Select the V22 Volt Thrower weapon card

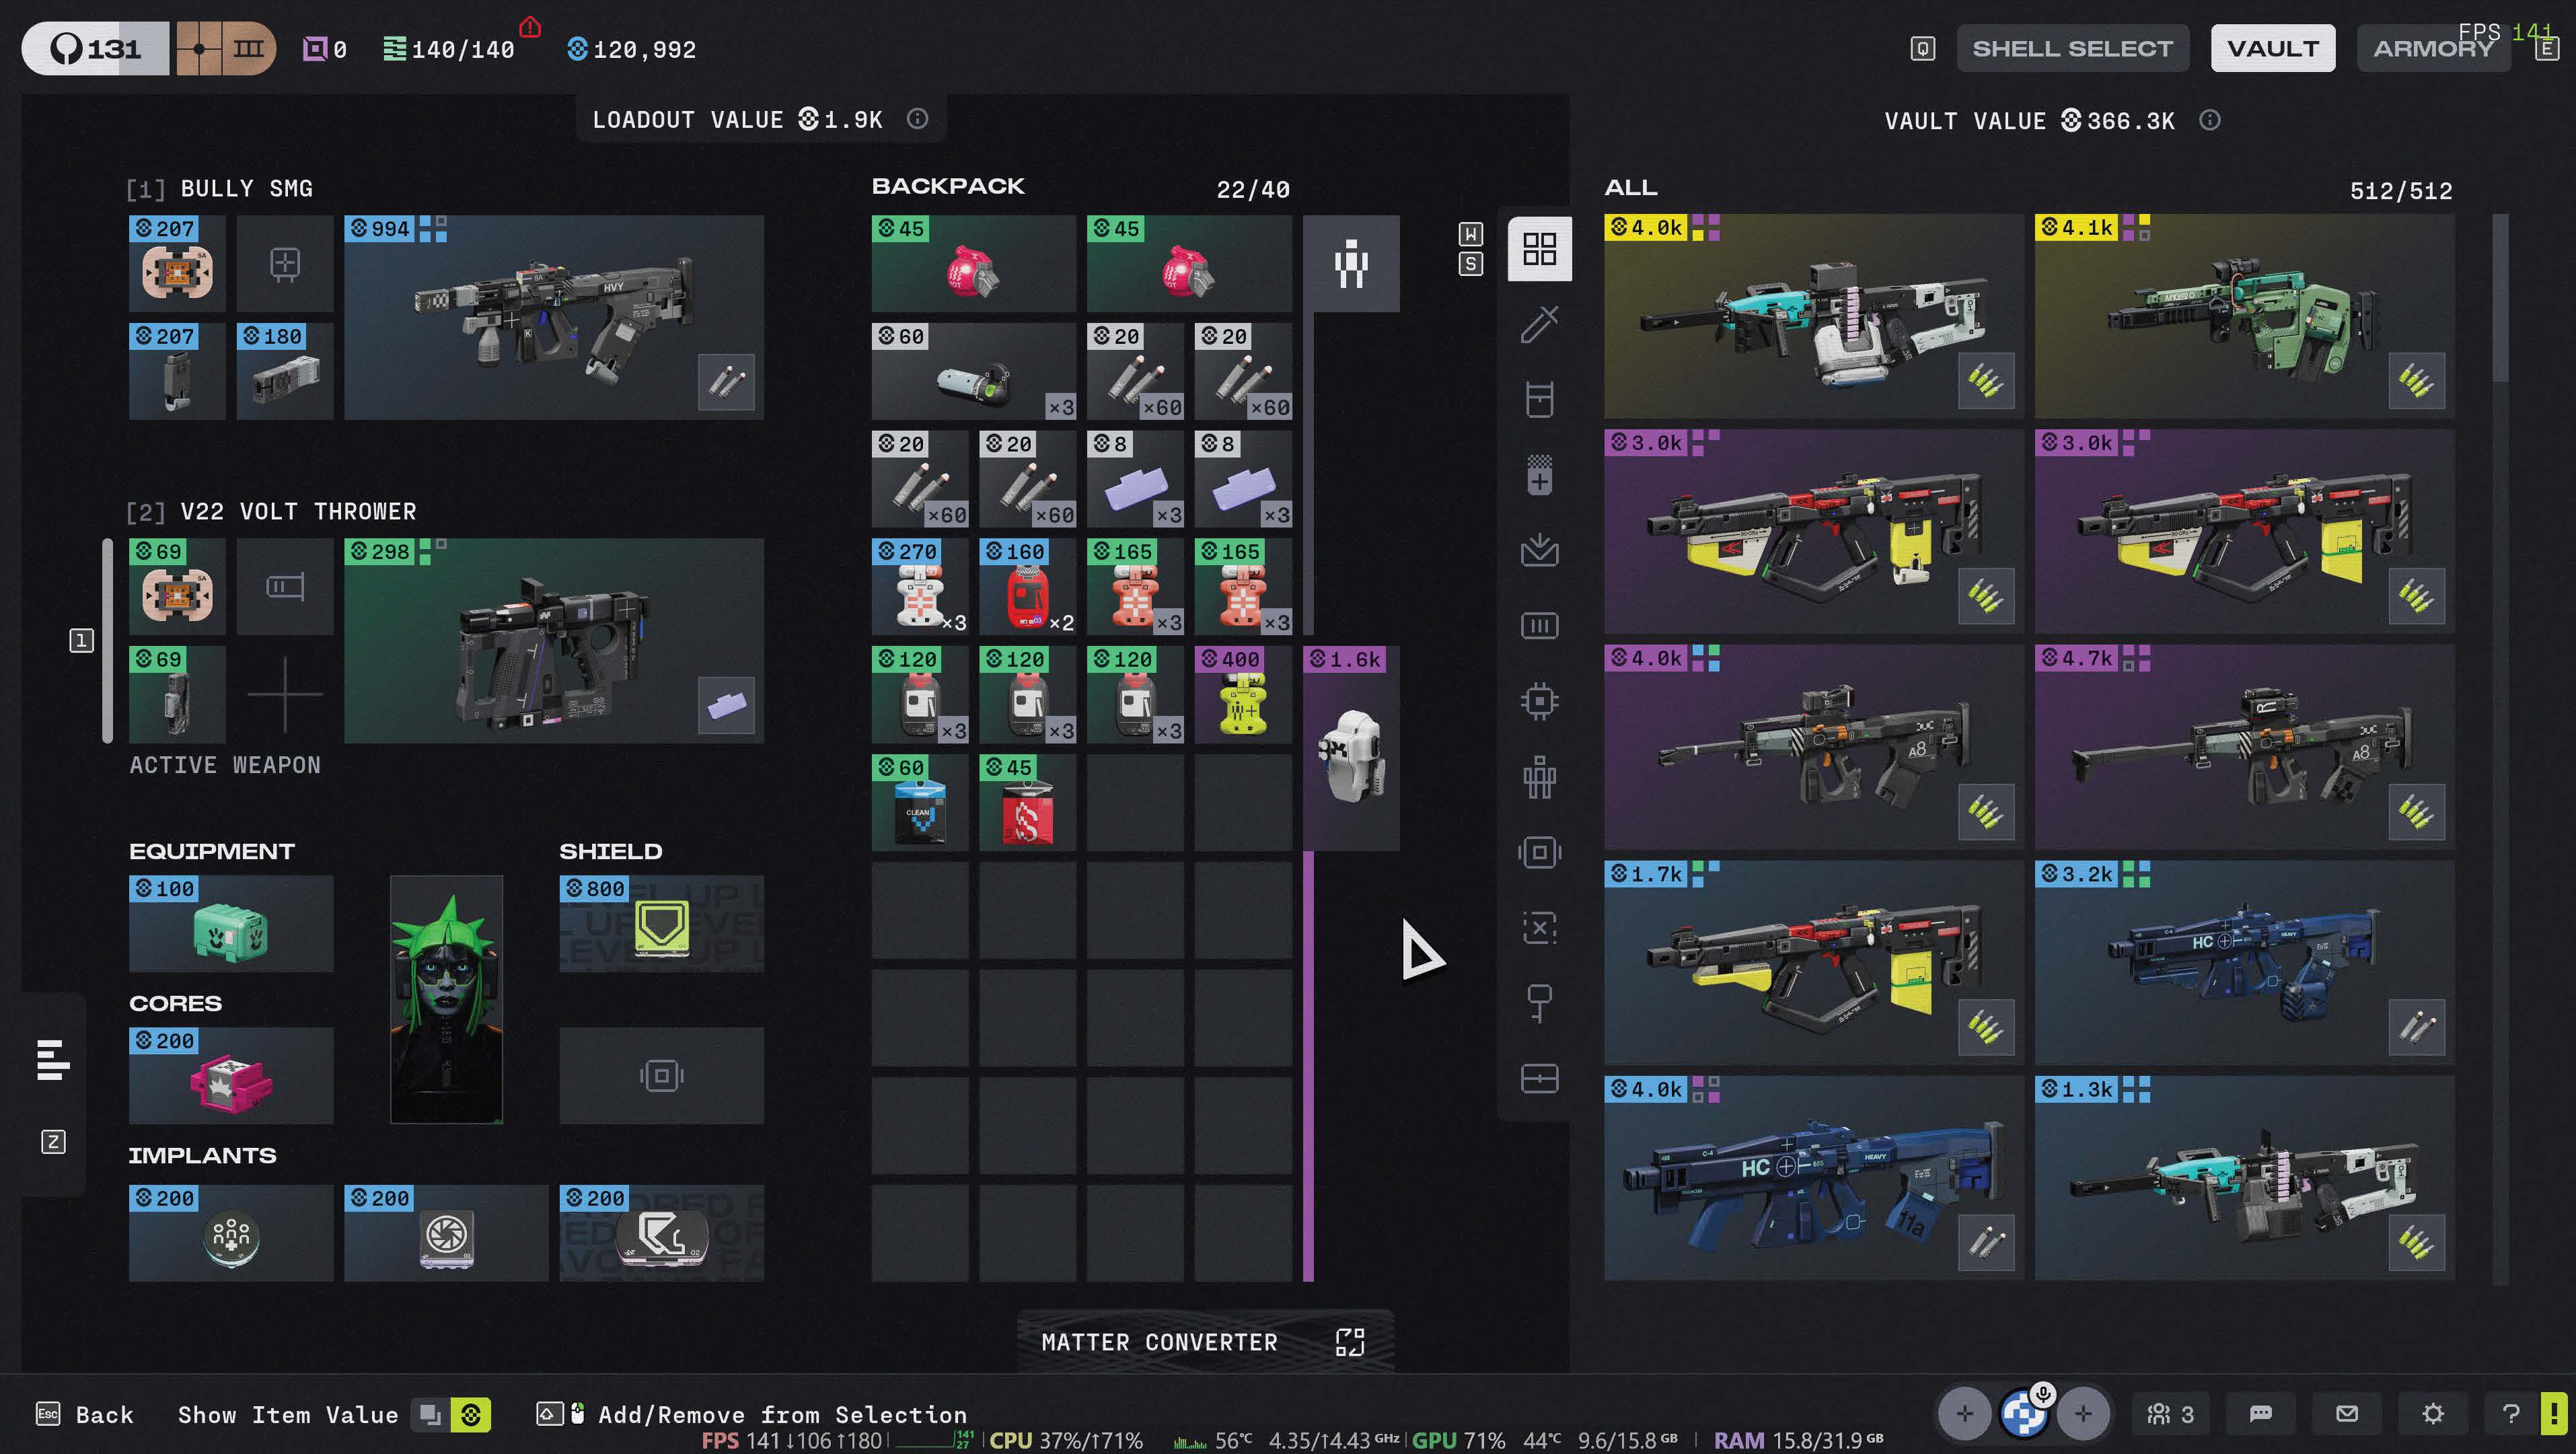(x=554, y=641)
